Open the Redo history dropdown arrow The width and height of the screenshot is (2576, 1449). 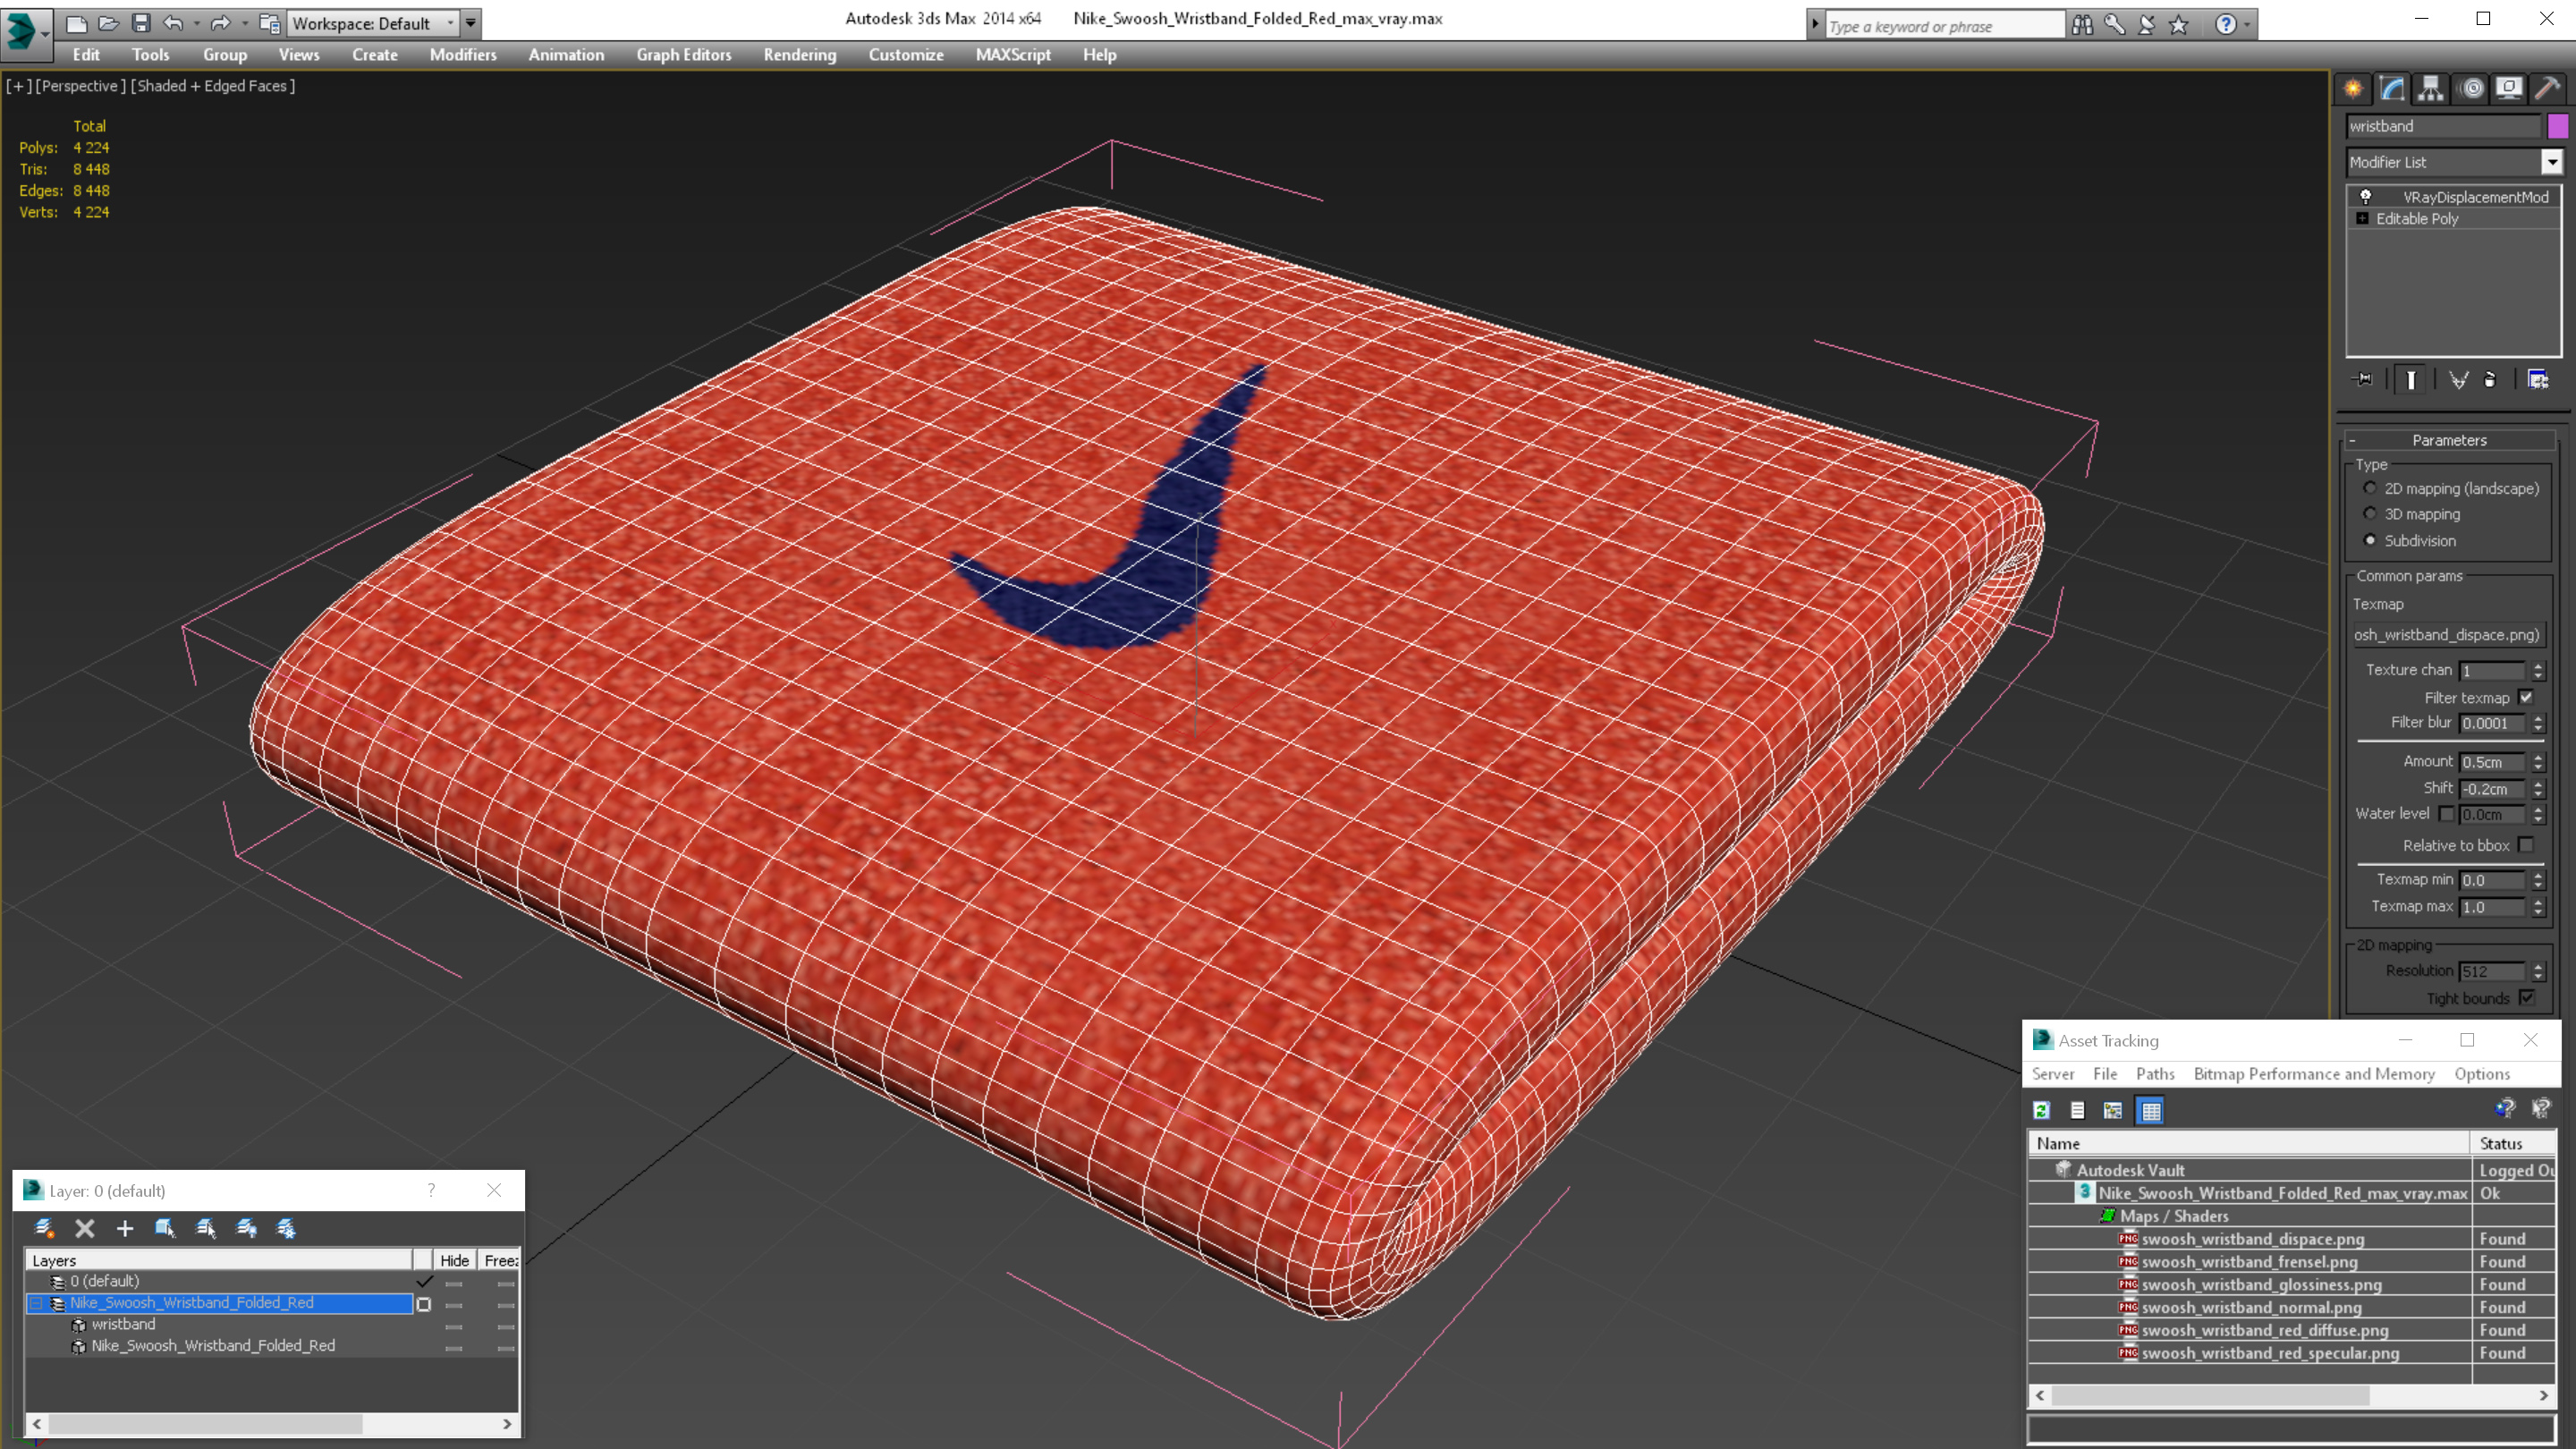(x=244, y=23)
